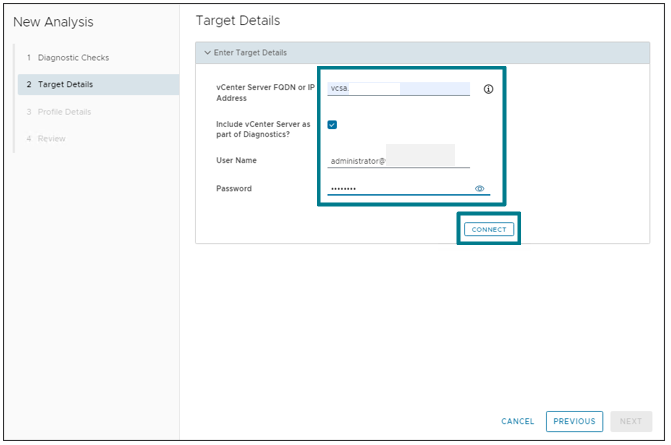The image size is (671, 445).
Task: Go to Diagnostic Checks step
Action: point(73,58)
